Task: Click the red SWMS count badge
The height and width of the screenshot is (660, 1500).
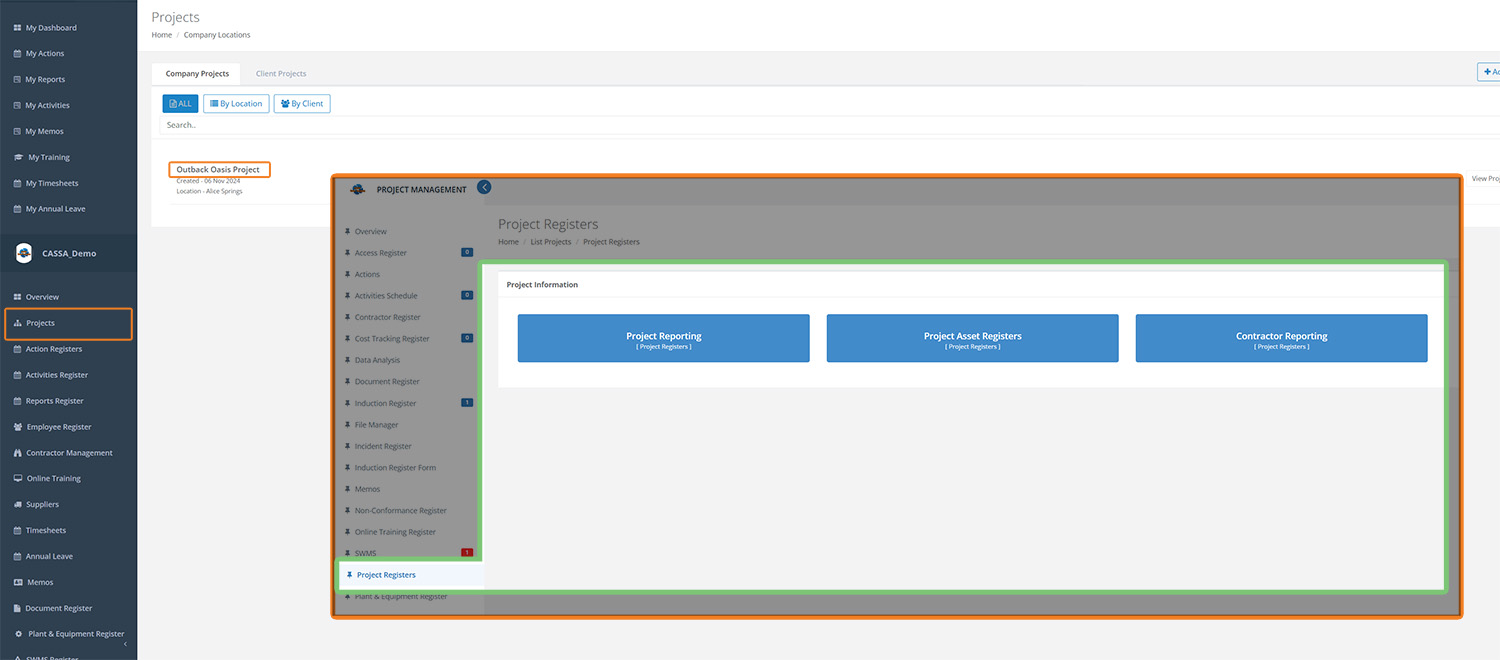Action: [467, 553]
